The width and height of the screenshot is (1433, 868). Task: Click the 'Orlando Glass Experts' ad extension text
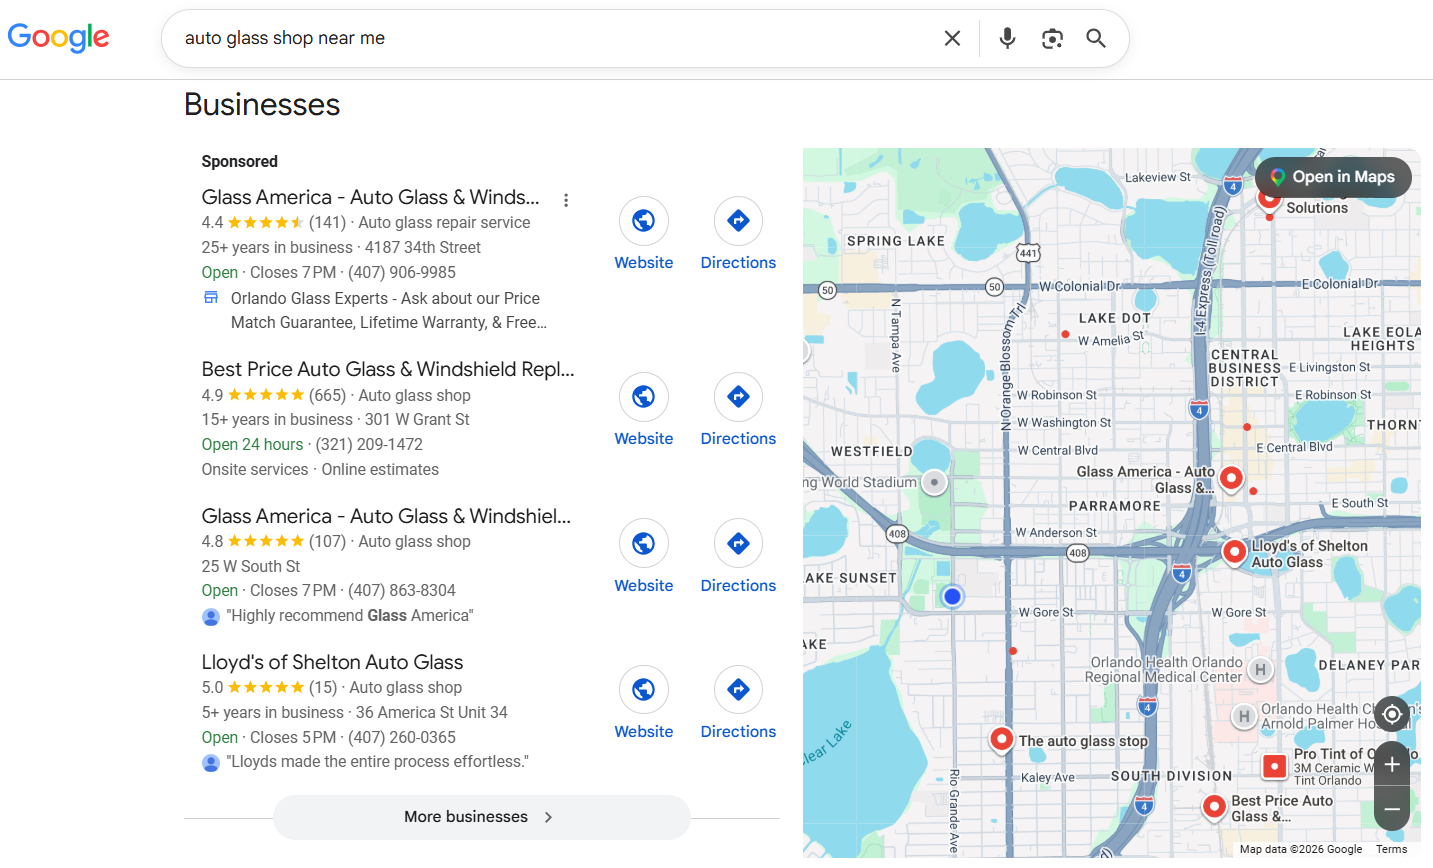point(389,310)
